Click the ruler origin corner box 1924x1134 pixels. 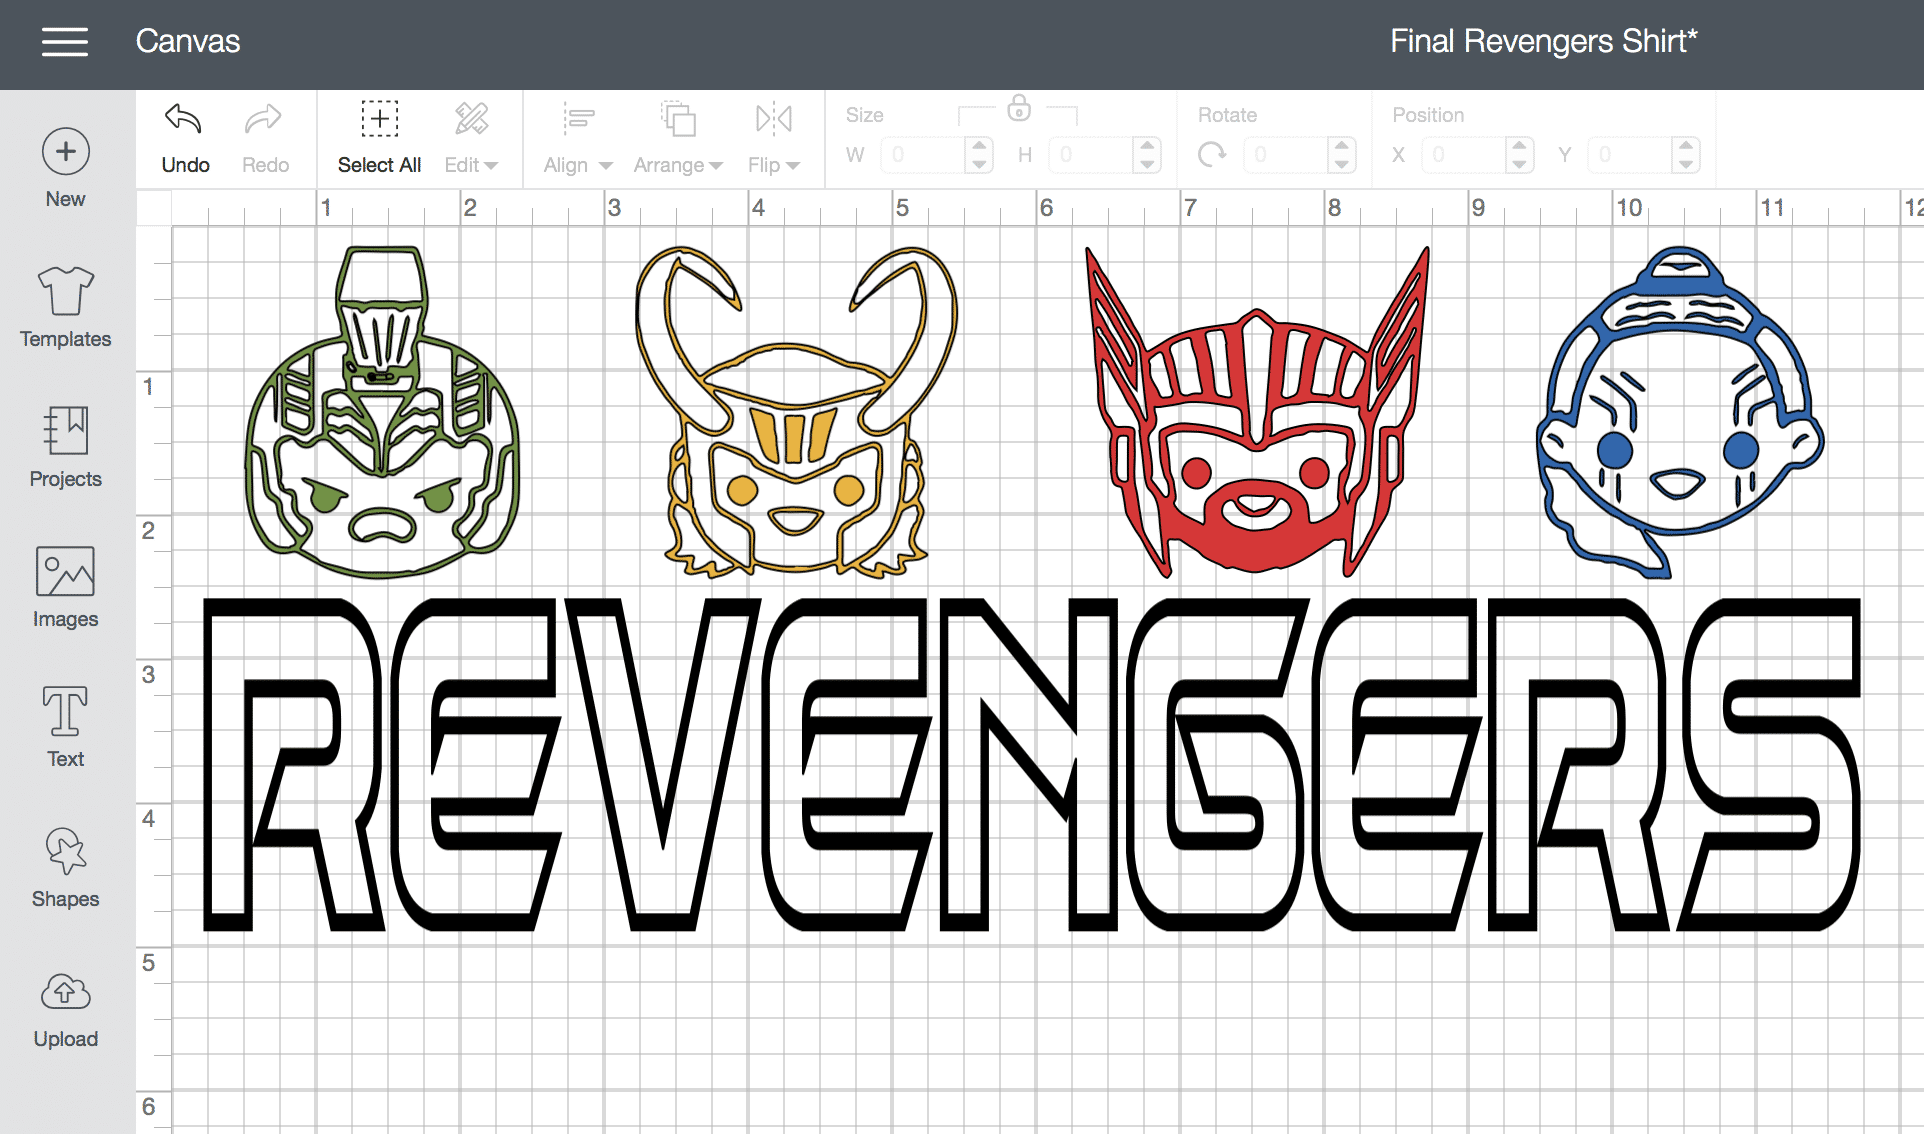[154, 208]
